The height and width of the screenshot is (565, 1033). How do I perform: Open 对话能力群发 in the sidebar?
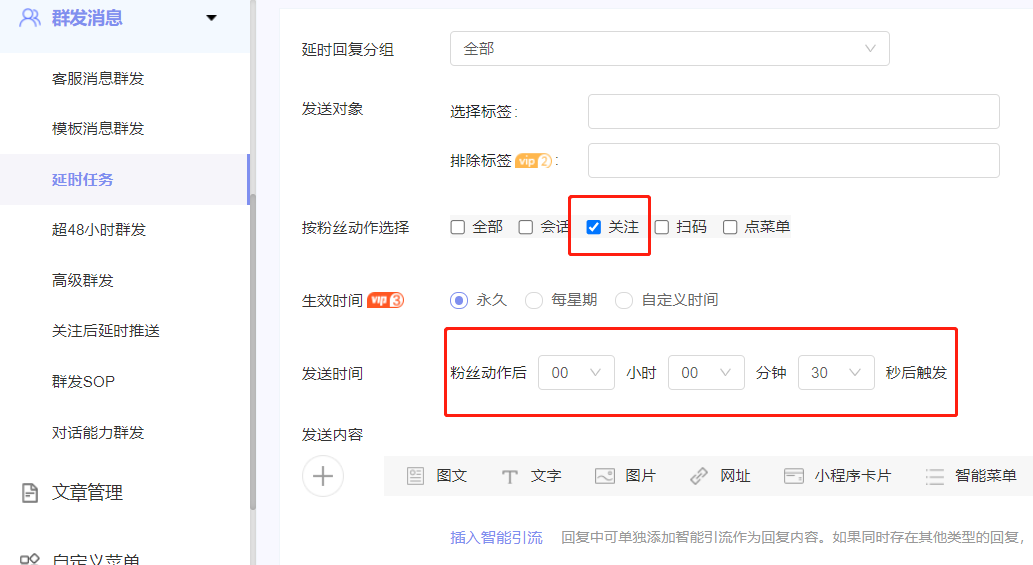pos(98,432)
